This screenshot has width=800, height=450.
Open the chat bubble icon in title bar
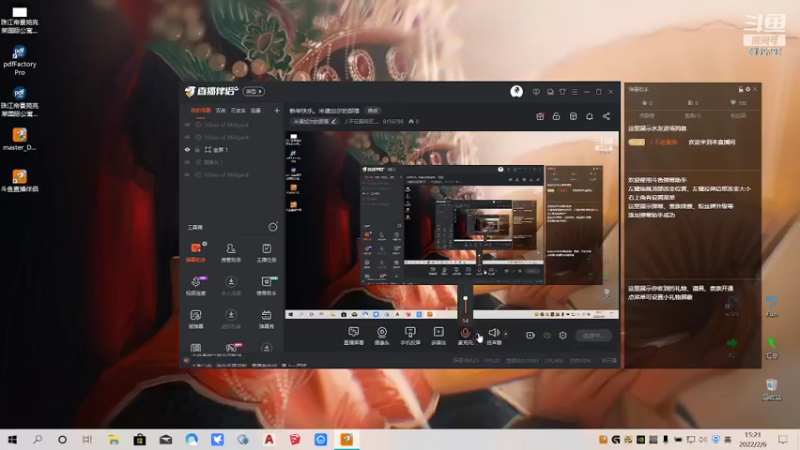(x=550, y=92)
